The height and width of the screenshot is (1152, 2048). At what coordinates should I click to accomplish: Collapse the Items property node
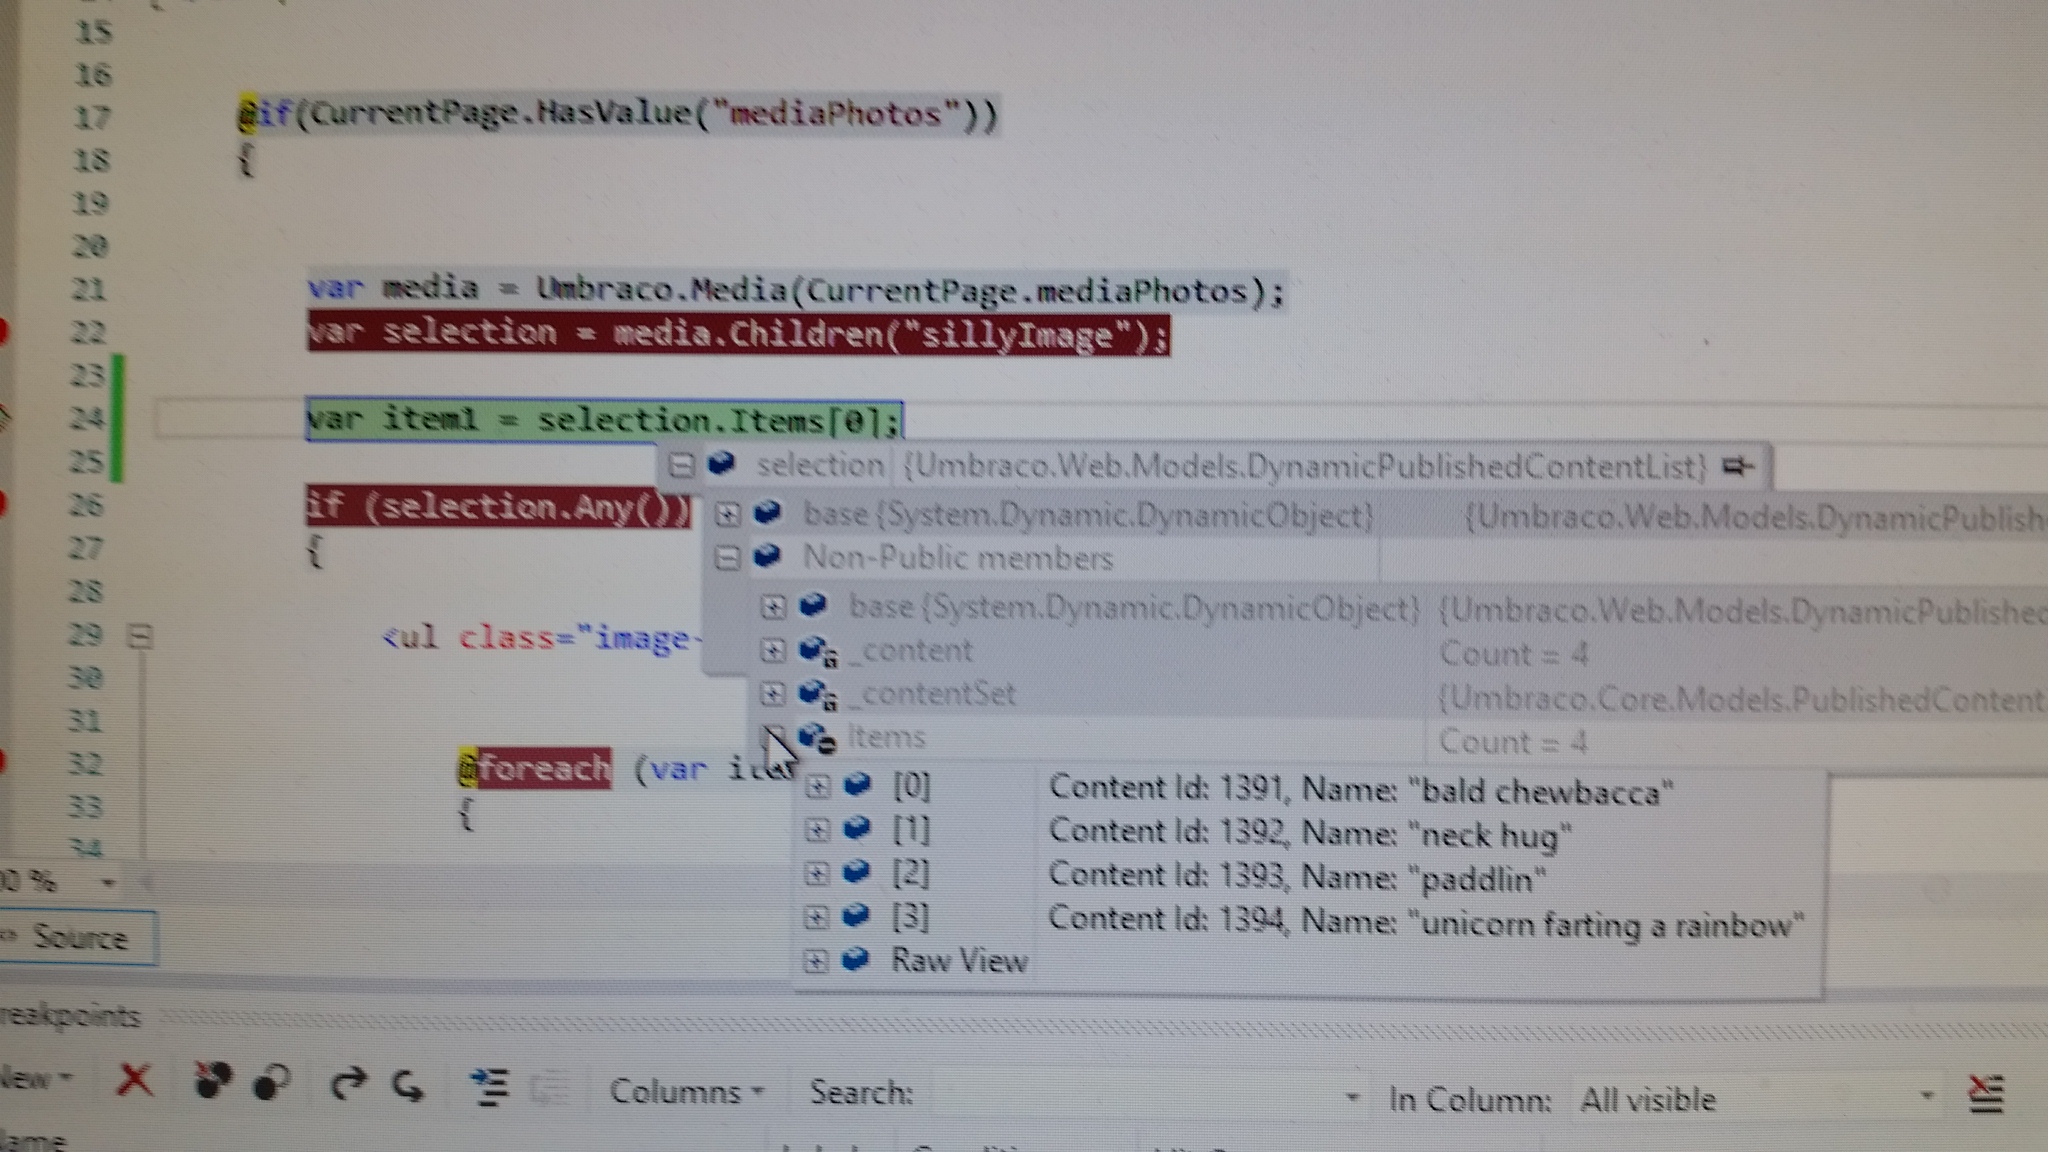[773, 738]
